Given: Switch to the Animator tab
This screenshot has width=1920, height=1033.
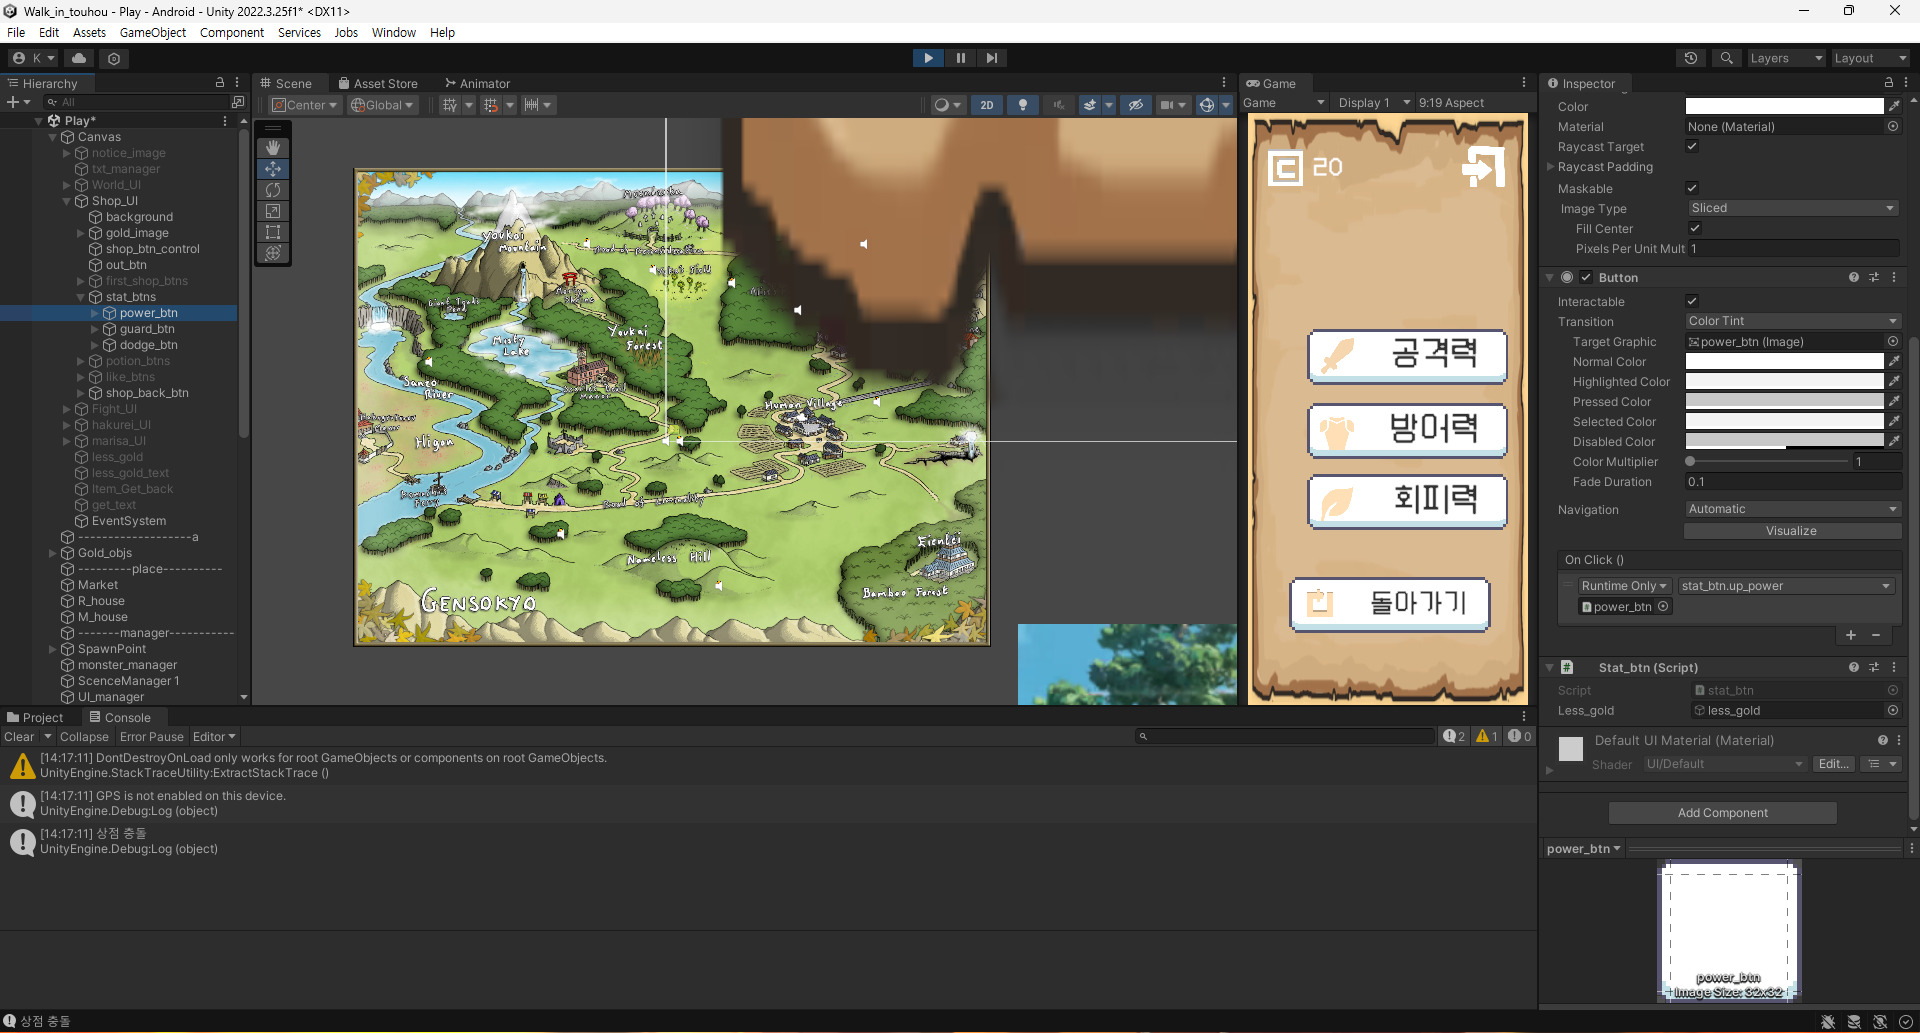Looking at the screenshot, I should coord(477,84).
